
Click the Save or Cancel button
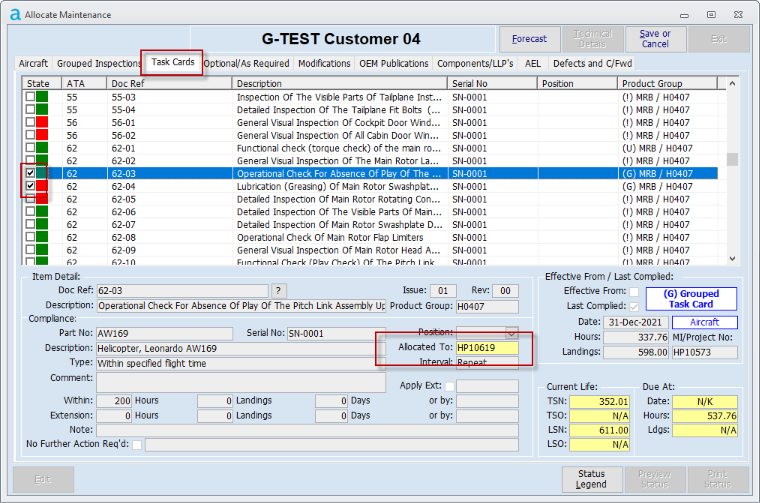pyautogui.click(x=655, y=39)
